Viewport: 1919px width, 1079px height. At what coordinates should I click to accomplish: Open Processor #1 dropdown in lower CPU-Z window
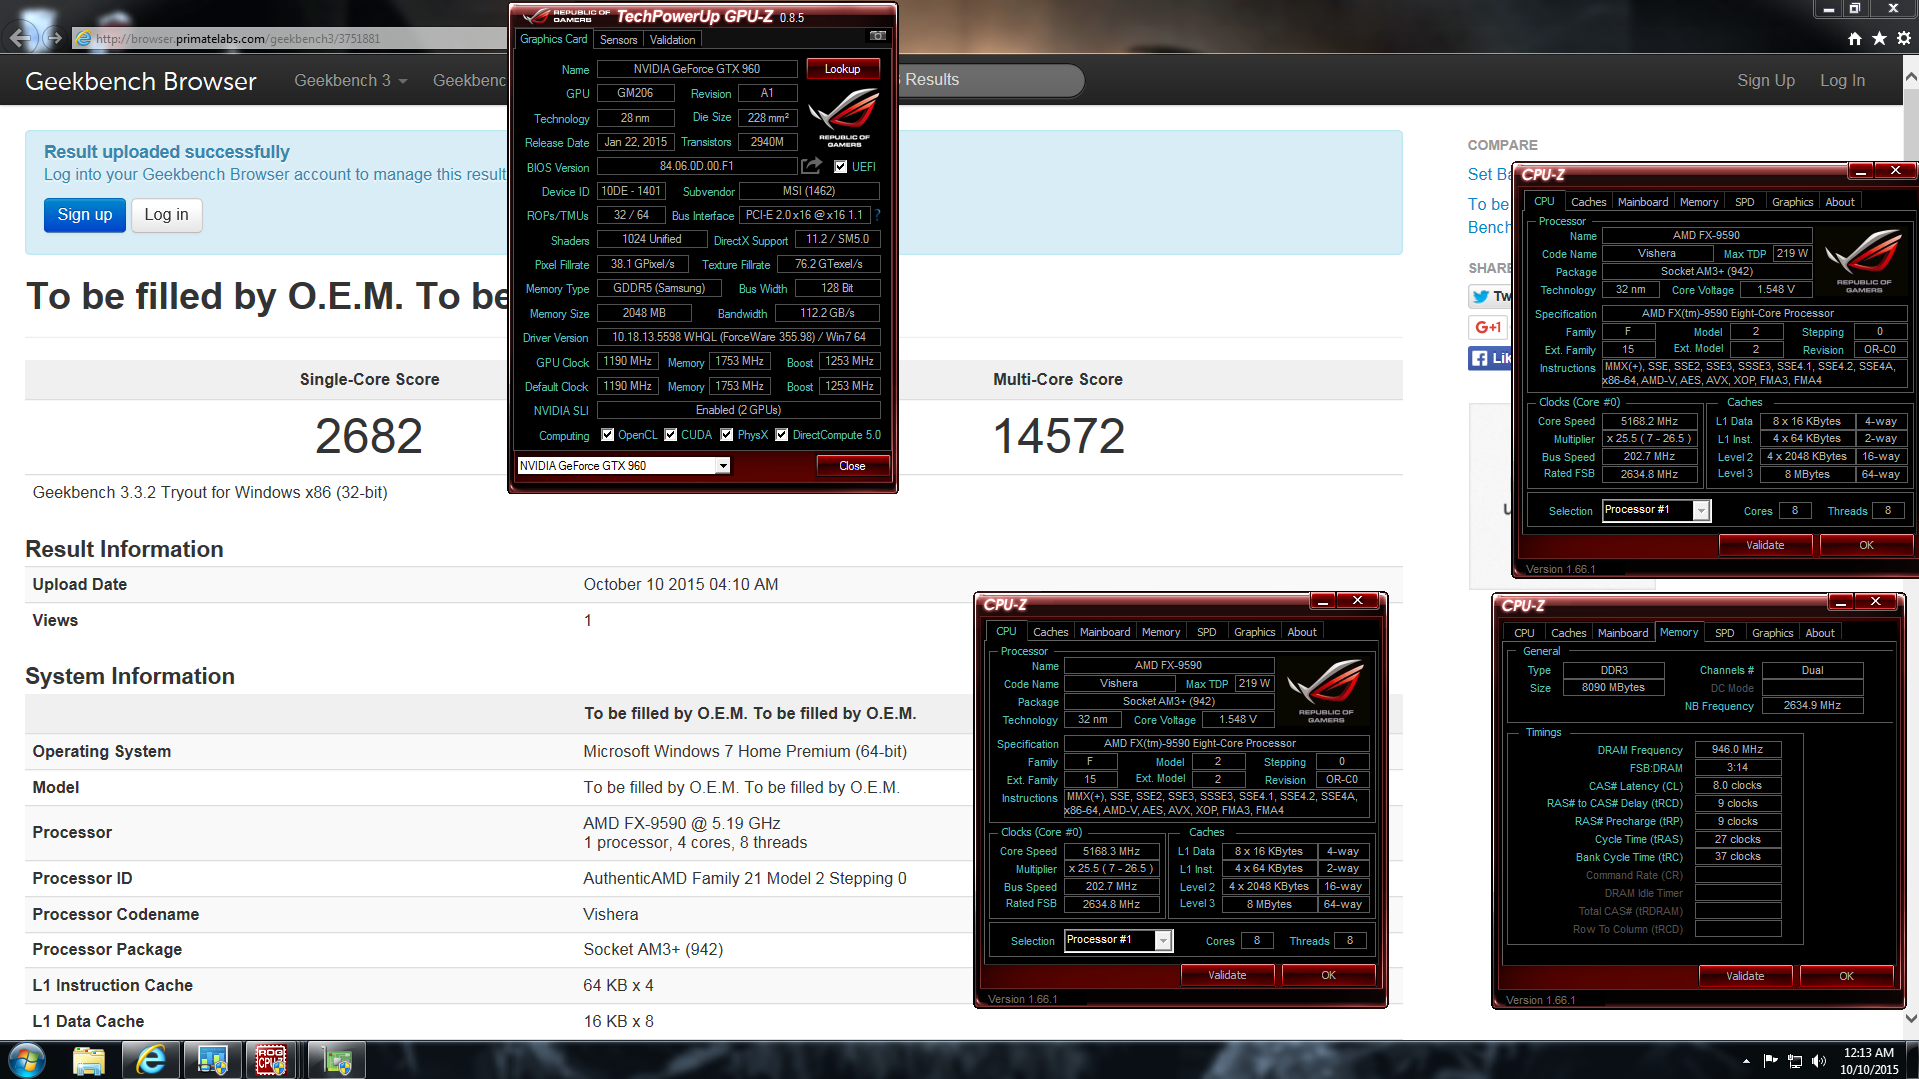(1118, 940)
